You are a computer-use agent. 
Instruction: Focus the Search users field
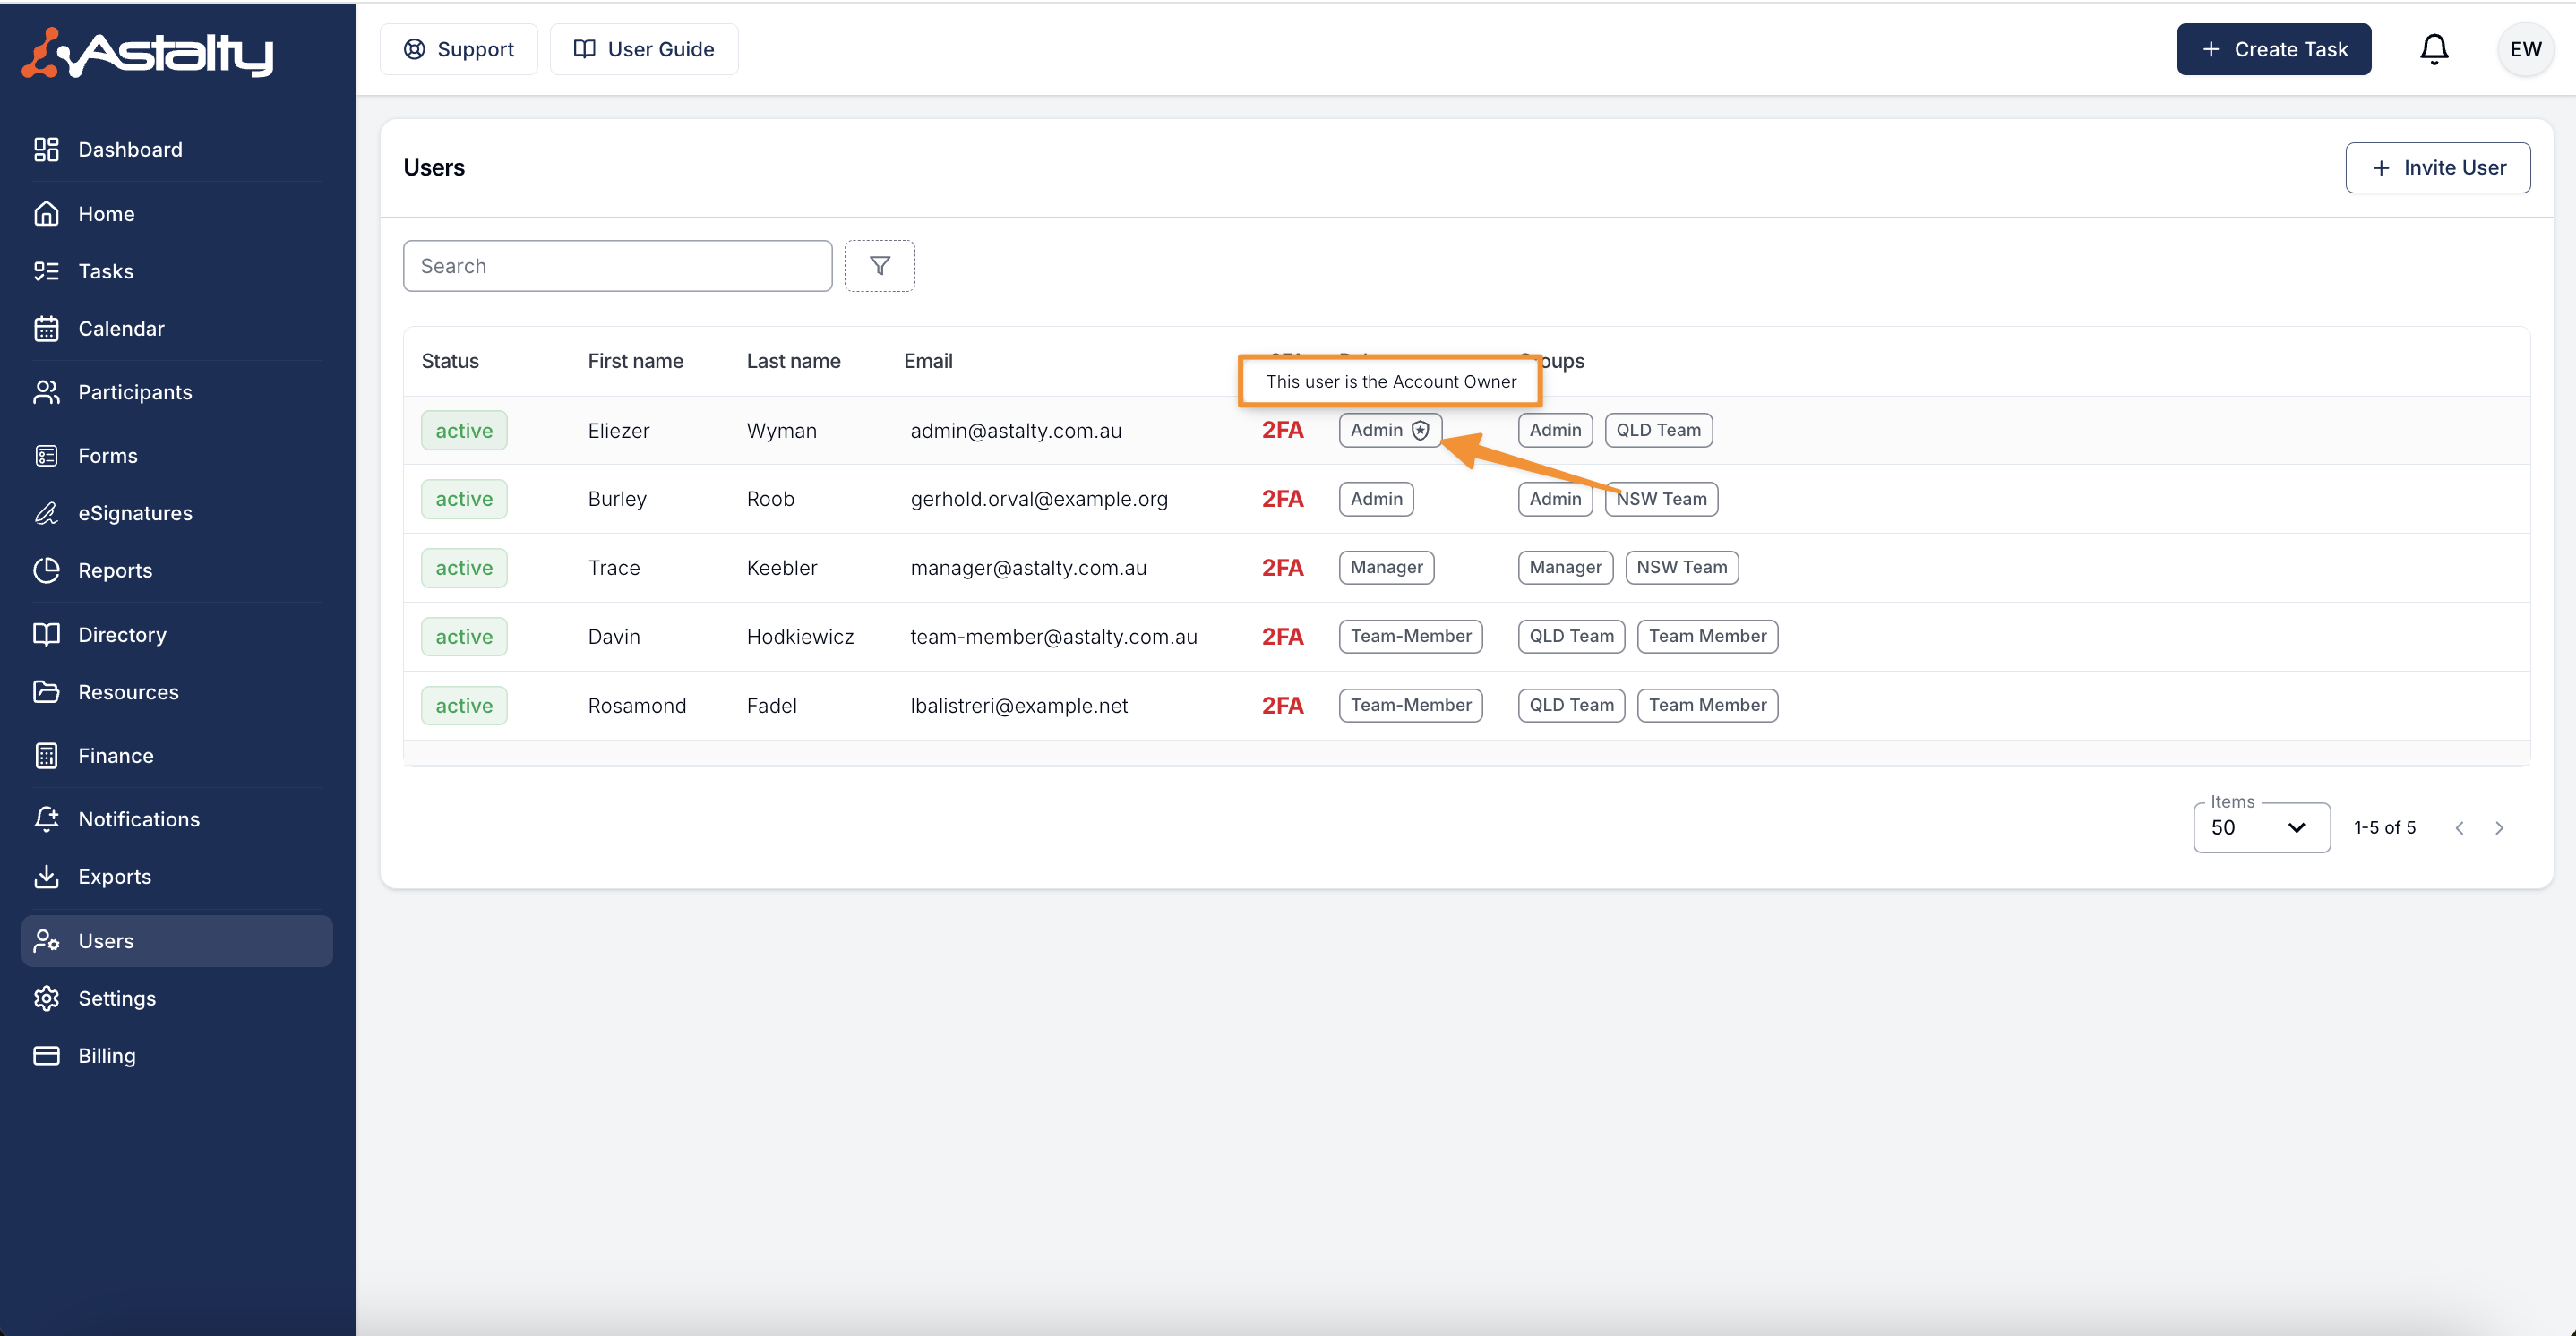[x=617, y=266]
